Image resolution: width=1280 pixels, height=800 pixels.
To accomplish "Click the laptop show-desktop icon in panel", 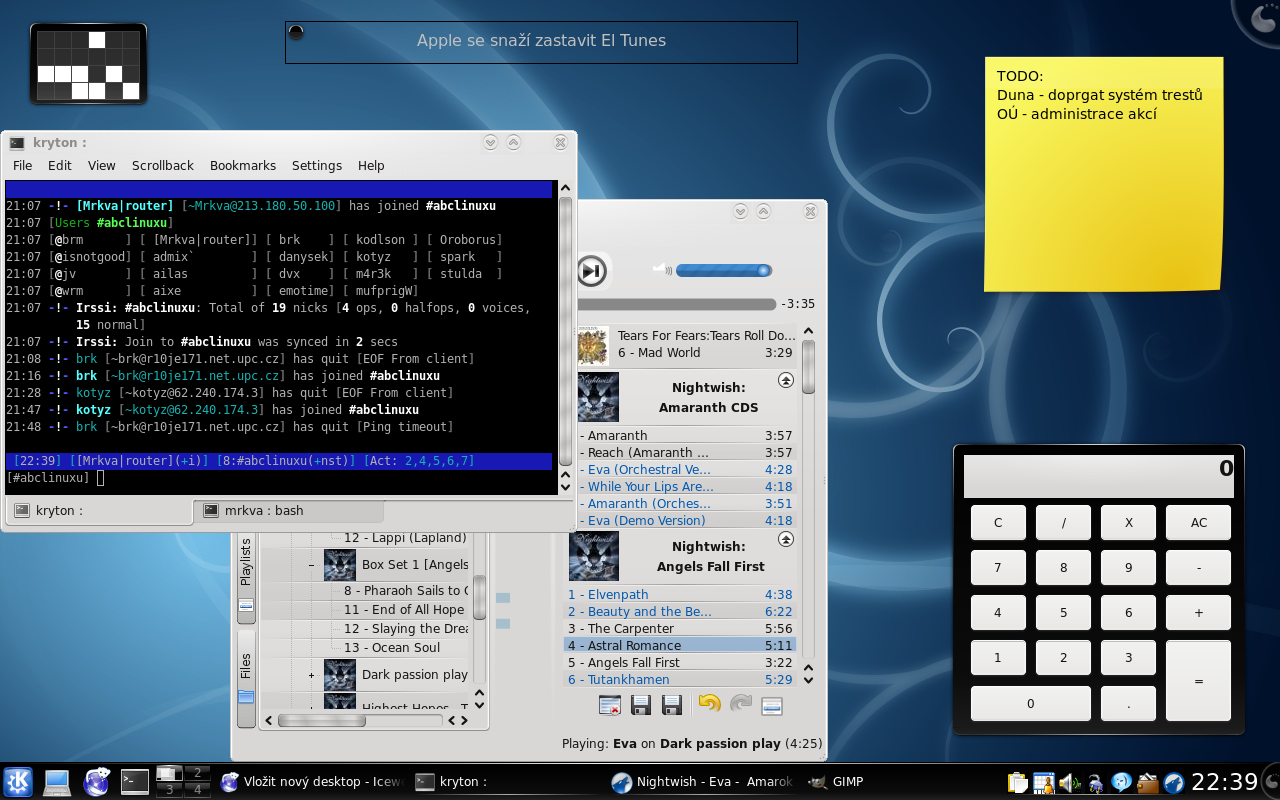I will point(56,782).
